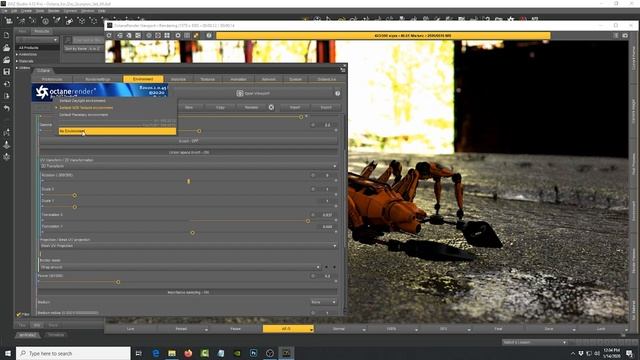Open the Wrap around border mode dropdown
This screenshot has width=640, height=360.
coord(180,267)
